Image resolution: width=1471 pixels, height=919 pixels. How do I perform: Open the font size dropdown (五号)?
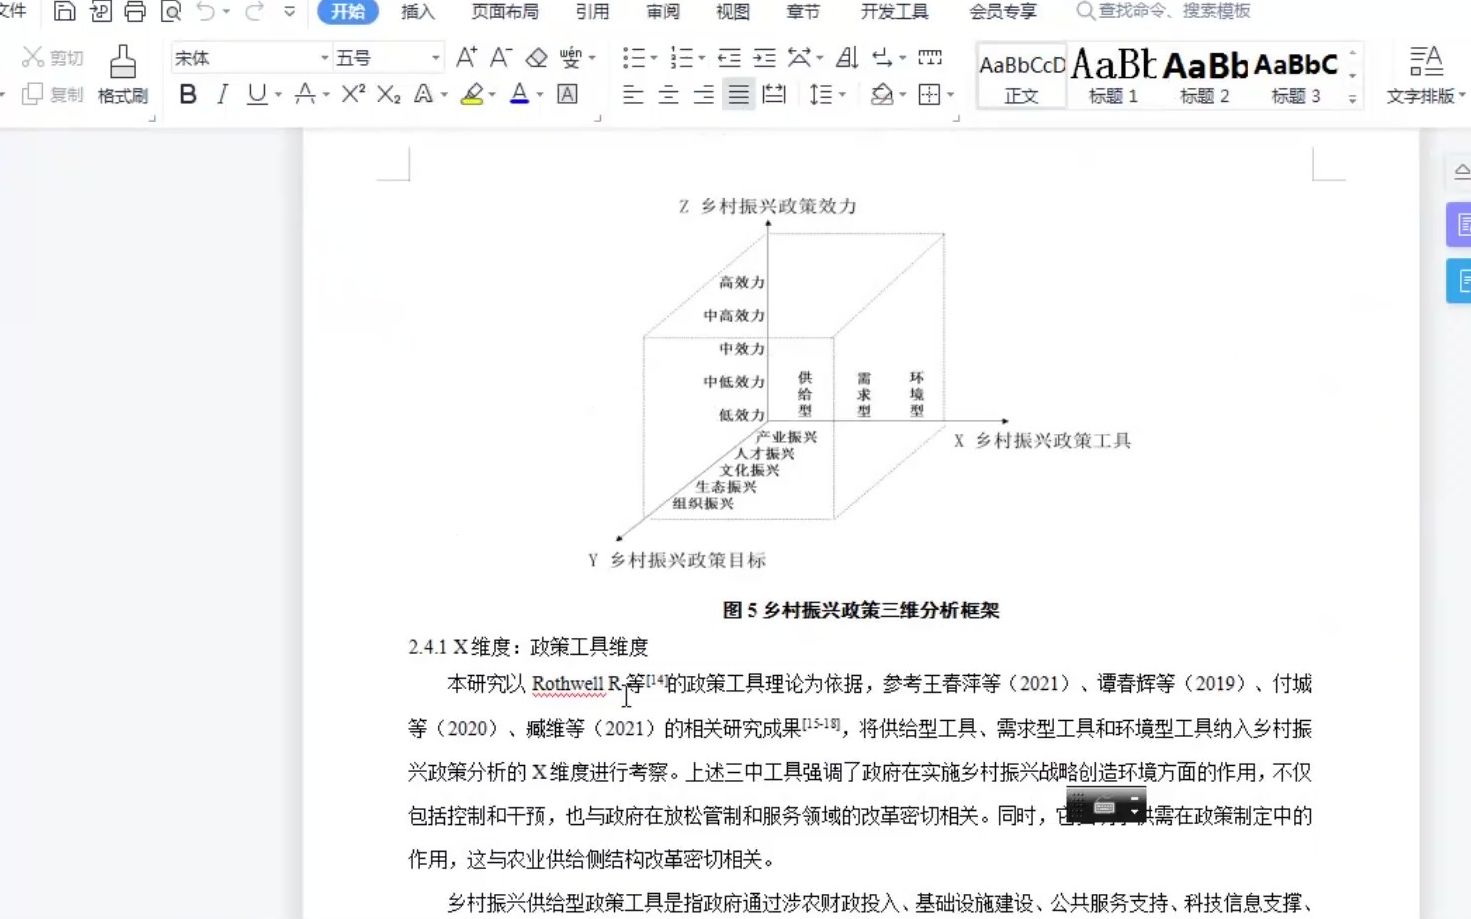coord(435,58)
